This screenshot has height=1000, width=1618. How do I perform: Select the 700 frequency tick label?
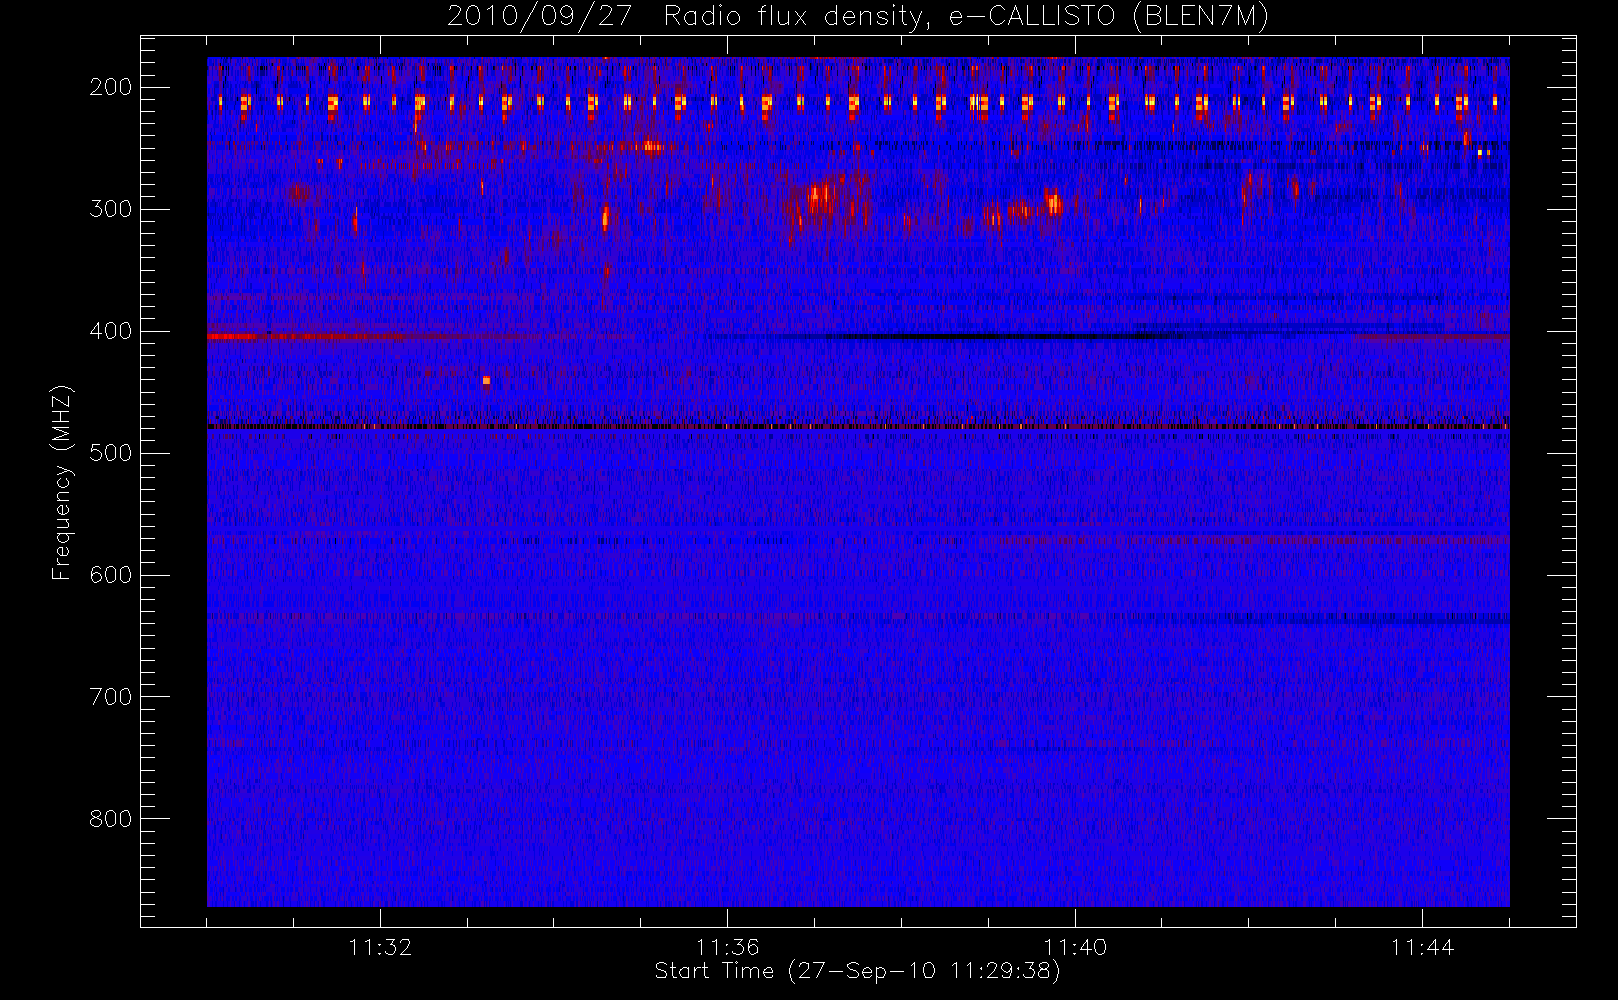pyautogui.click(x=111, y=697)
